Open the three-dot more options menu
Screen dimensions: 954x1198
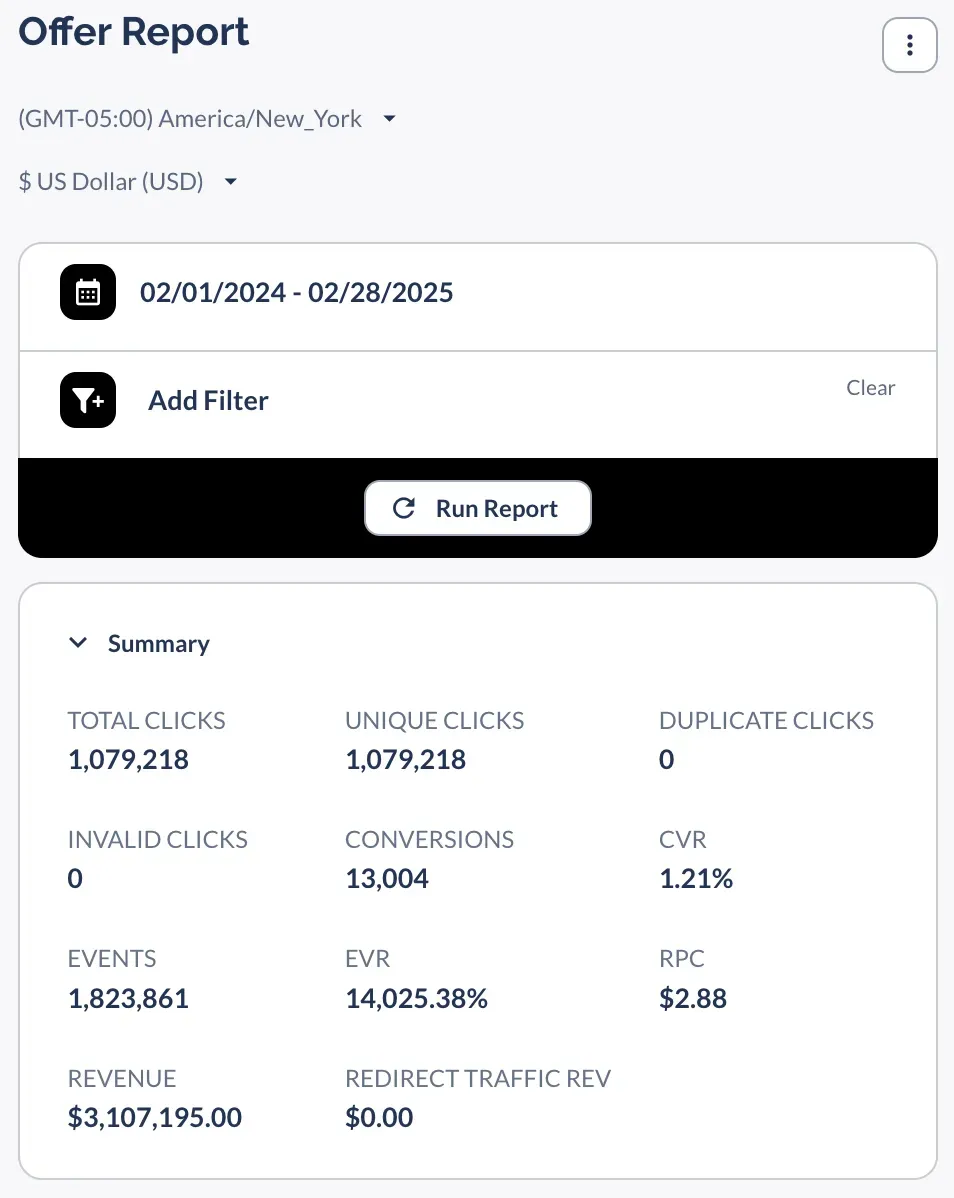pos(909,45)
